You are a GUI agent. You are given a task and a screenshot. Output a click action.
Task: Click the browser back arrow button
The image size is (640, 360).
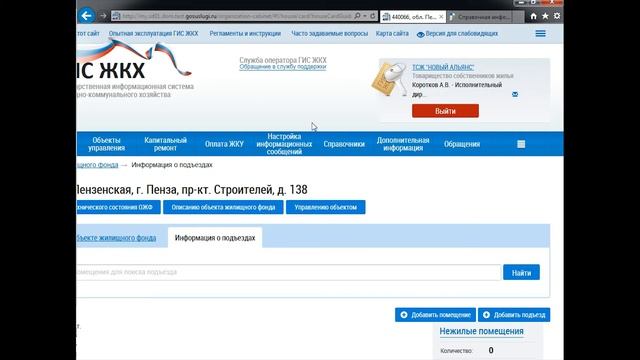[86, 16]
